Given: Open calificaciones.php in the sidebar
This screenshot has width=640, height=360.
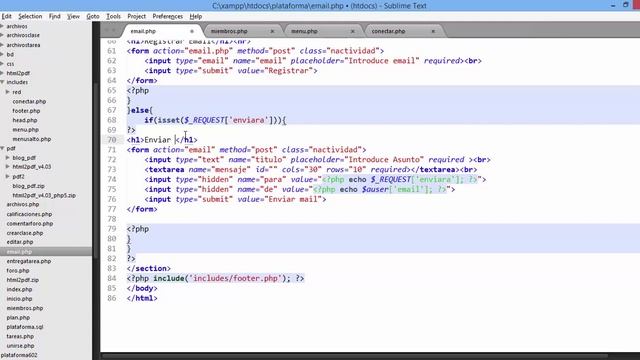Looking at the screenshot, I should pos(29,214).
